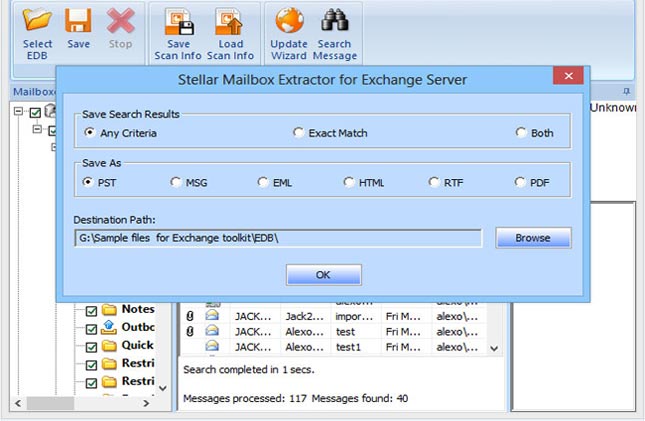Click envelope icon in 'test1' row
This screenshot has height=421, width=645.
(x=212, y=347)
